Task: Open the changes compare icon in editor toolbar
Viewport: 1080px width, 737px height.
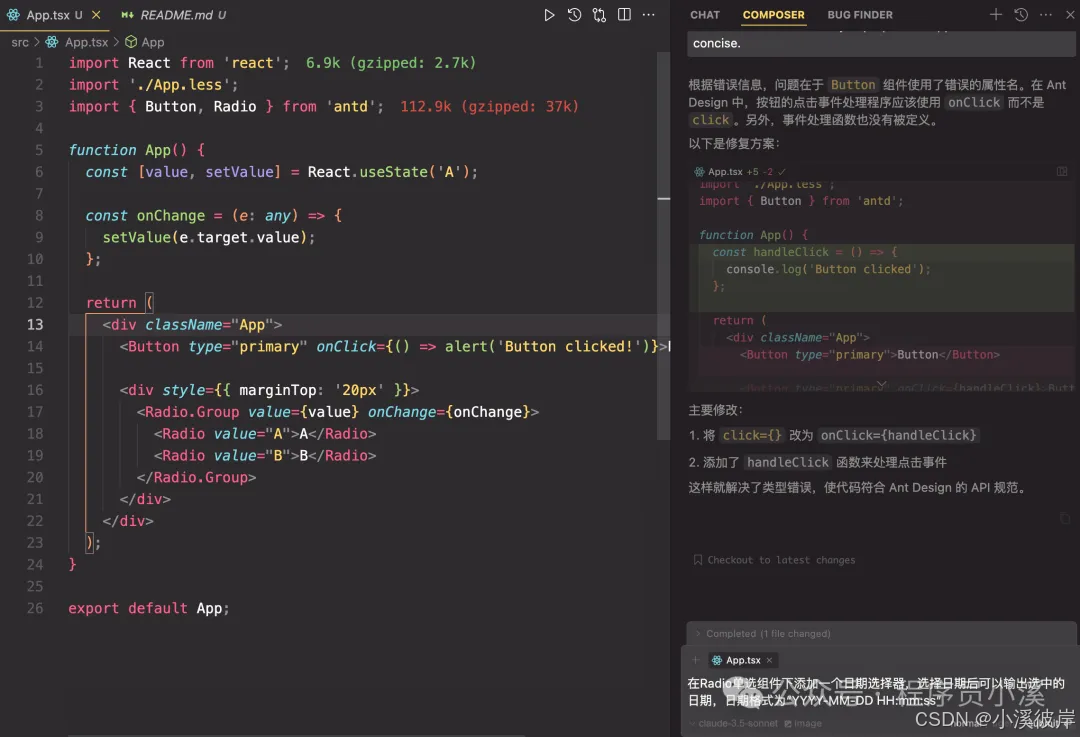Action: (x=599, y=14)
